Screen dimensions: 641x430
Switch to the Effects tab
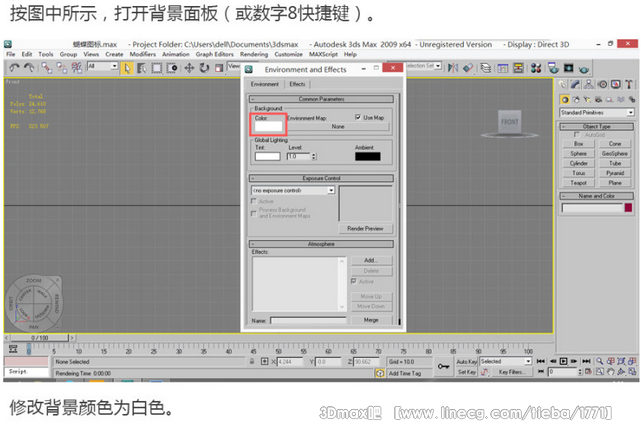pyautogui.click(x=298, y=84)
